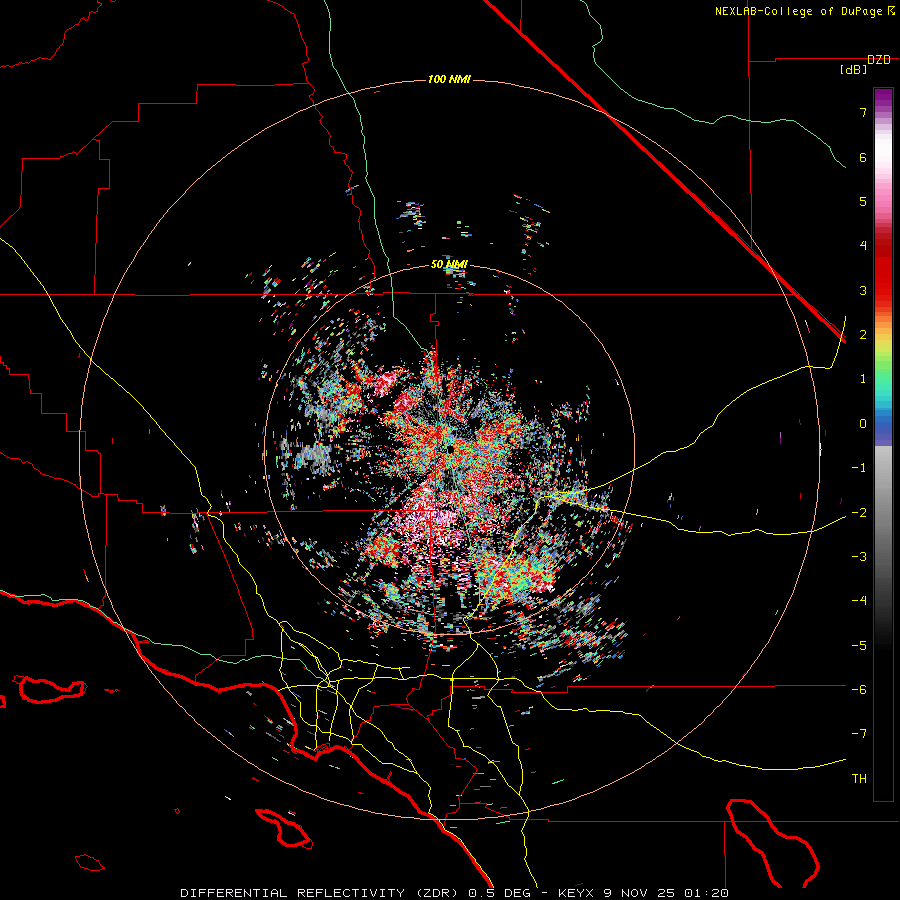Screen dimensions: 900x900
Task: Click the [dB] unit label
Action: pyautogui.click(x=854, y=70)
